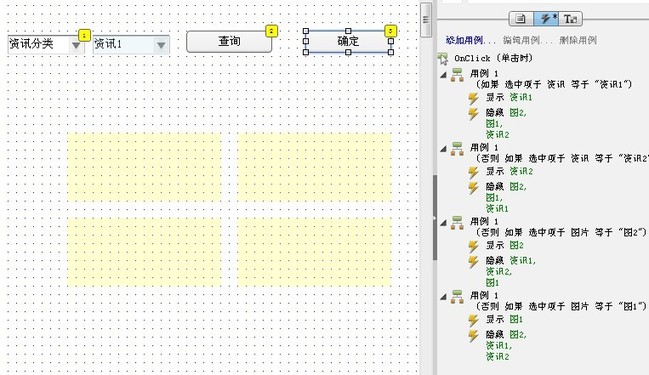Click the yellow footnote marker on 确定 button
Screen dimensions: 649x375
point(390,31)
